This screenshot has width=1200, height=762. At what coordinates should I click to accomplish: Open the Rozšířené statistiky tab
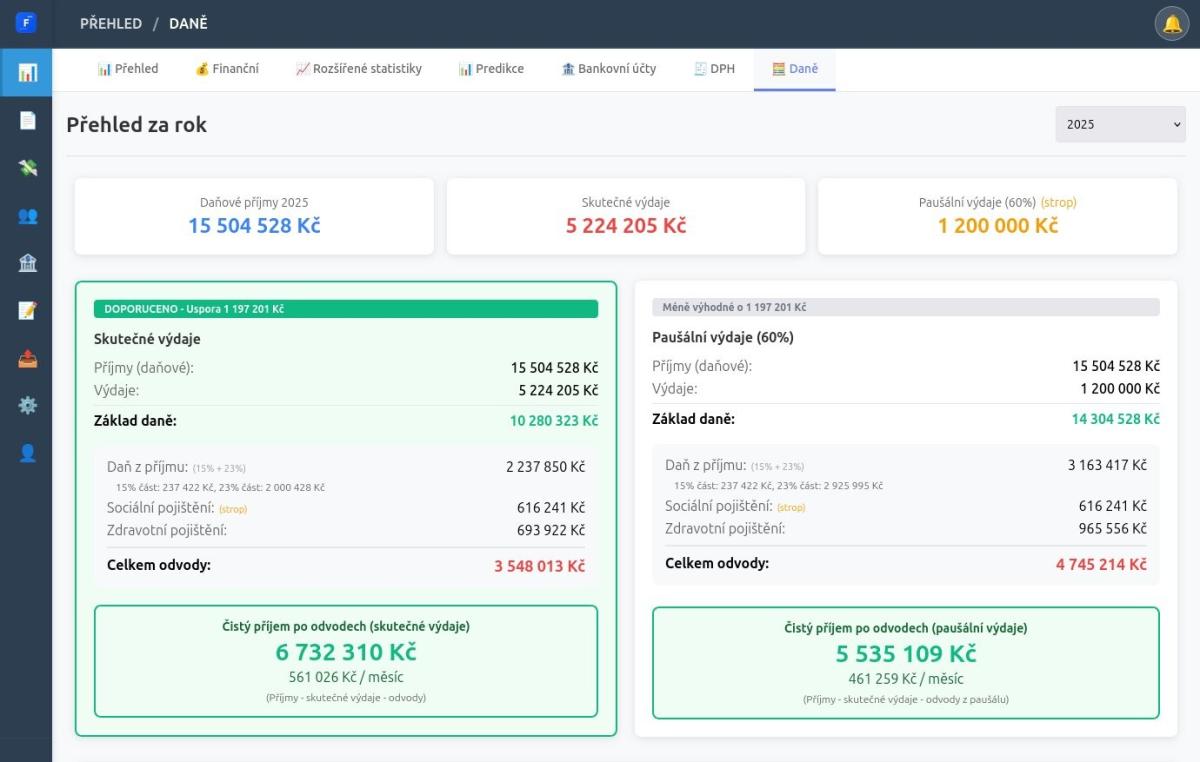(x=358, y=69)
